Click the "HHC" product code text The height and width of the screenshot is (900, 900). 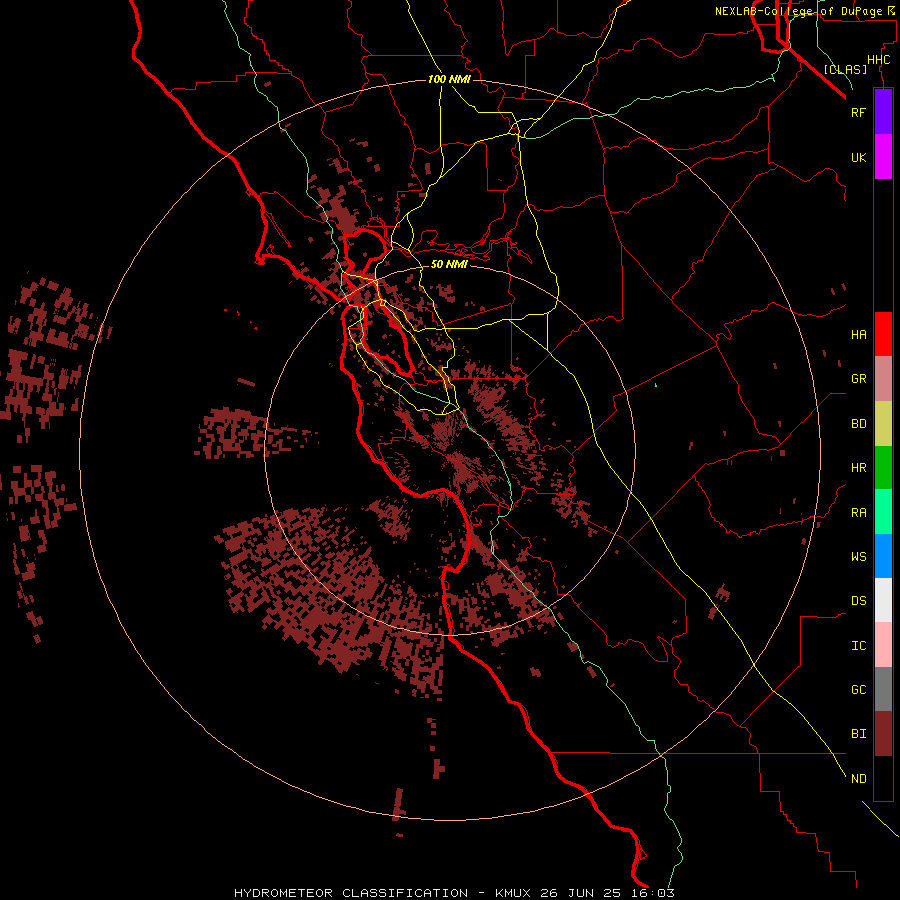click(x=878, y=60)
